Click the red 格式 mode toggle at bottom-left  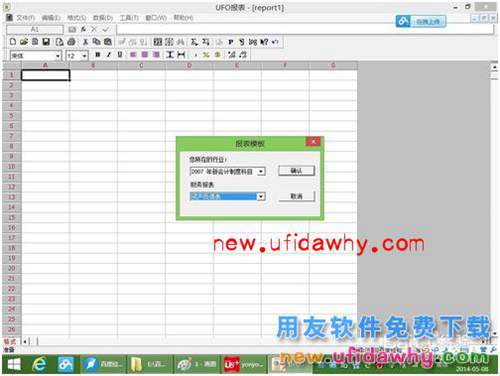pyautogui.click(x=10, y=342)
